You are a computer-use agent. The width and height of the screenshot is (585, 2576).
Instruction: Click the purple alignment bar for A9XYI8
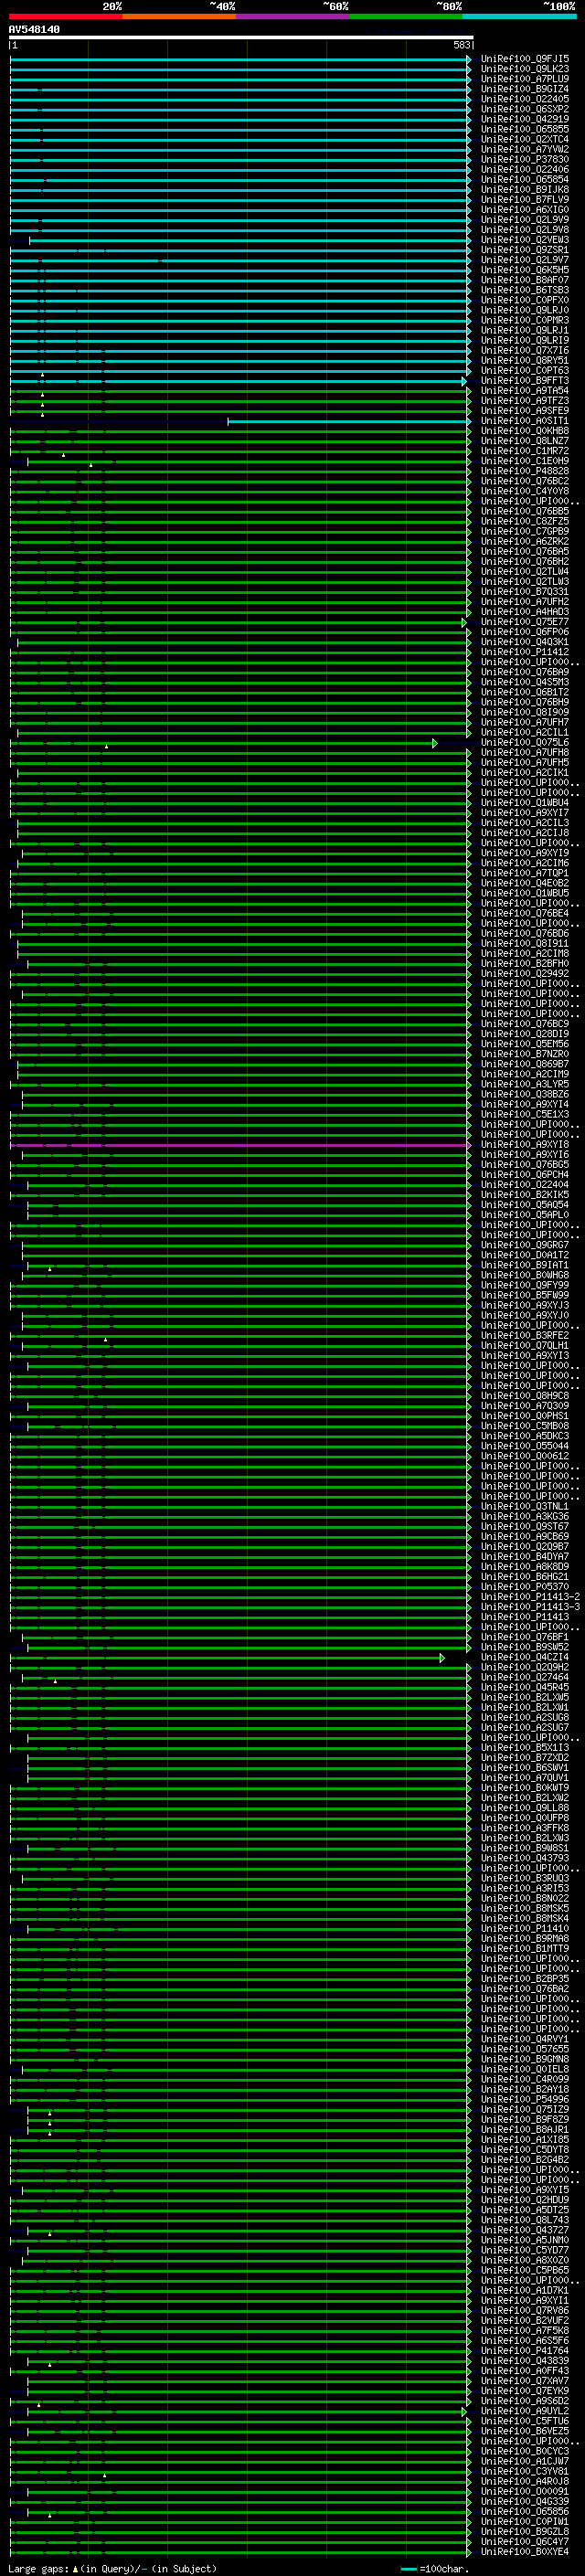pos(240,1146)
